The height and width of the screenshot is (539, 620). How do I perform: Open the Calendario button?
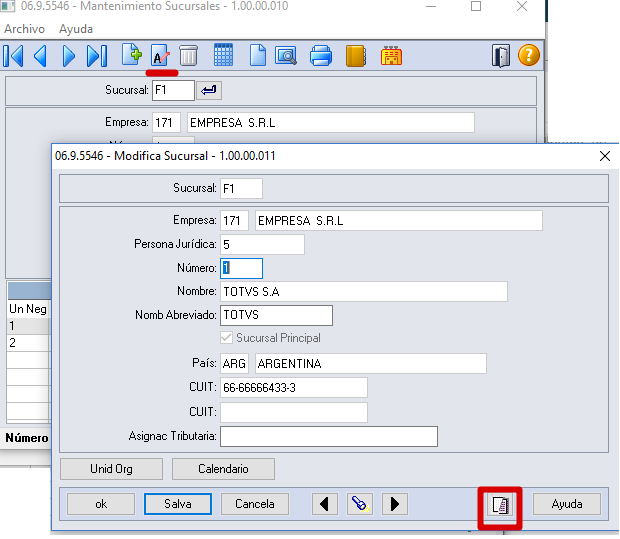[x=223, y=469]
